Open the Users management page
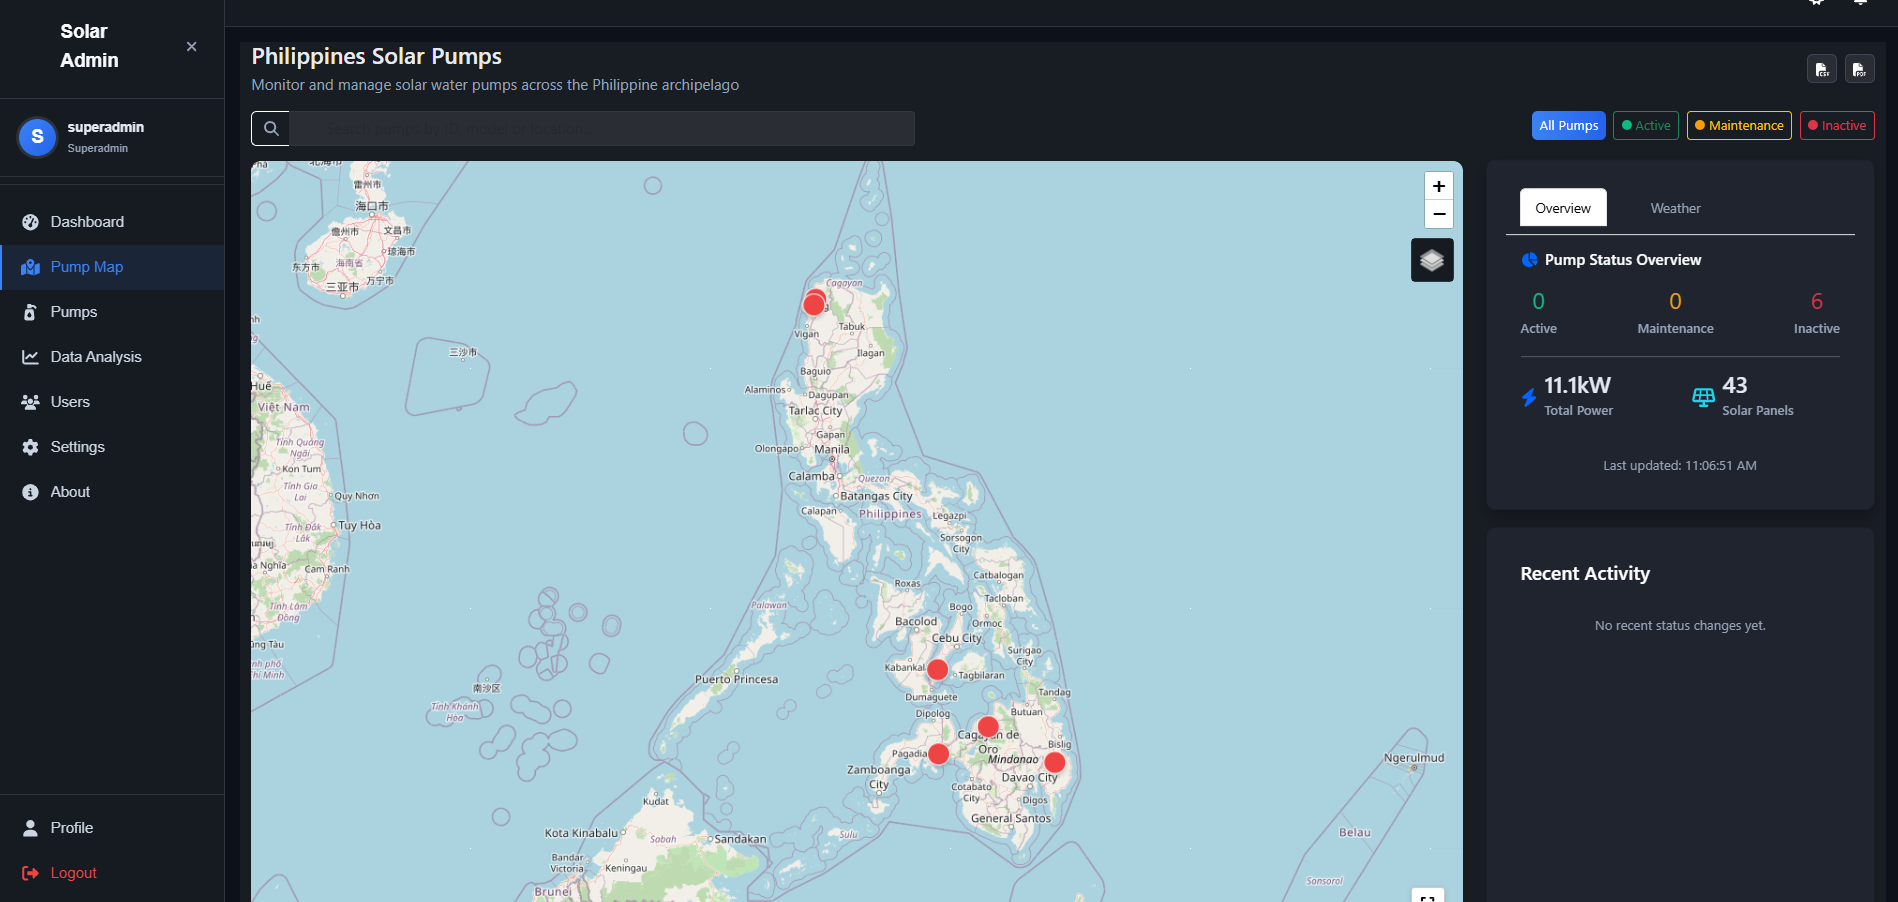Image resolution: width=1898 pixels, height=902 pixels. coord(70,401)
